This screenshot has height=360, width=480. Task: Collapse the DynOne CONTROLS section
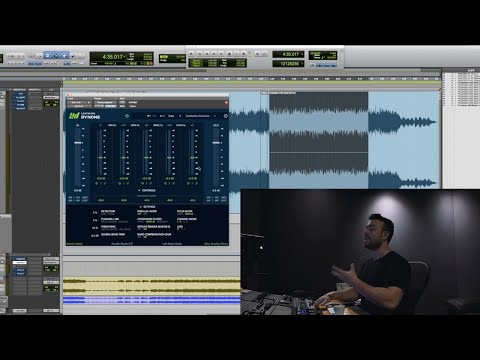(x=147, y=190)
